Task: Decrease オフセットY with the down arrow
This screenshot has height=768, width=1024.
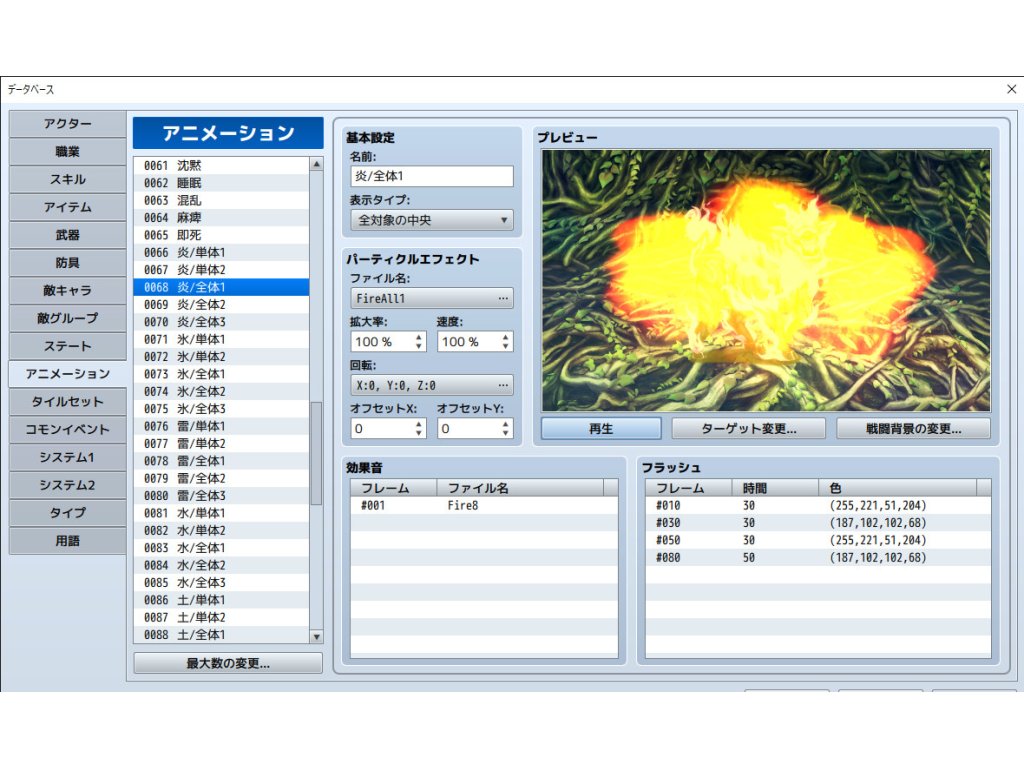Action: coord(506,433)
